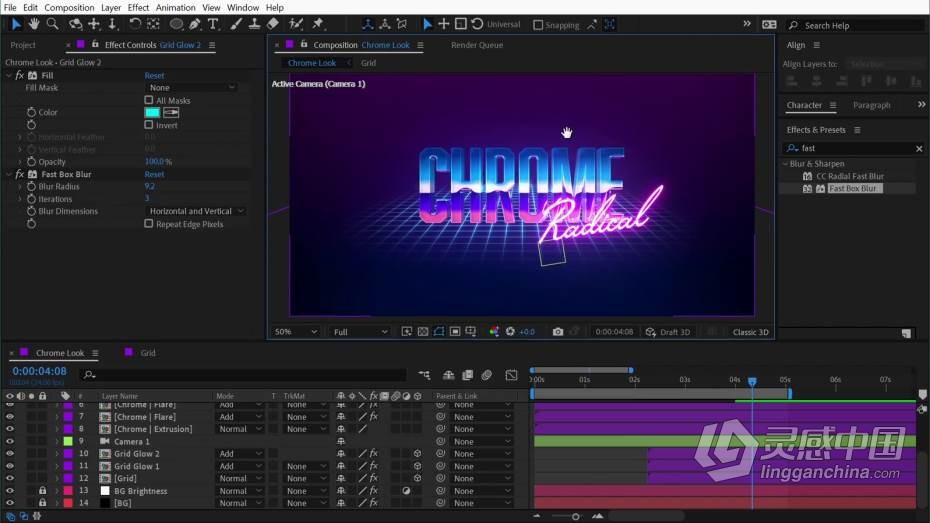Enable motion blur for timeline layers
Viewport: 930px width, 523px height.
click(487, 375)
